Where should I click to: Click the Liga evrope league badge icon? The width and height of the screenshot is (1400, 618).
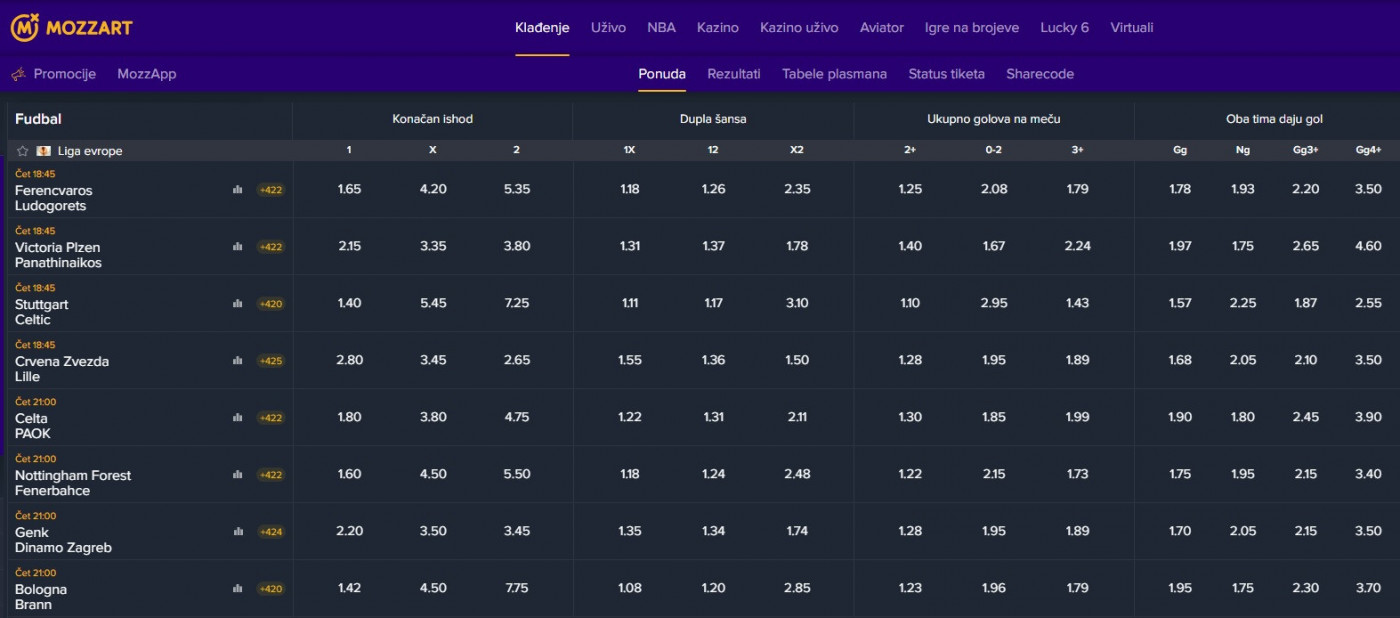(44, 151)
